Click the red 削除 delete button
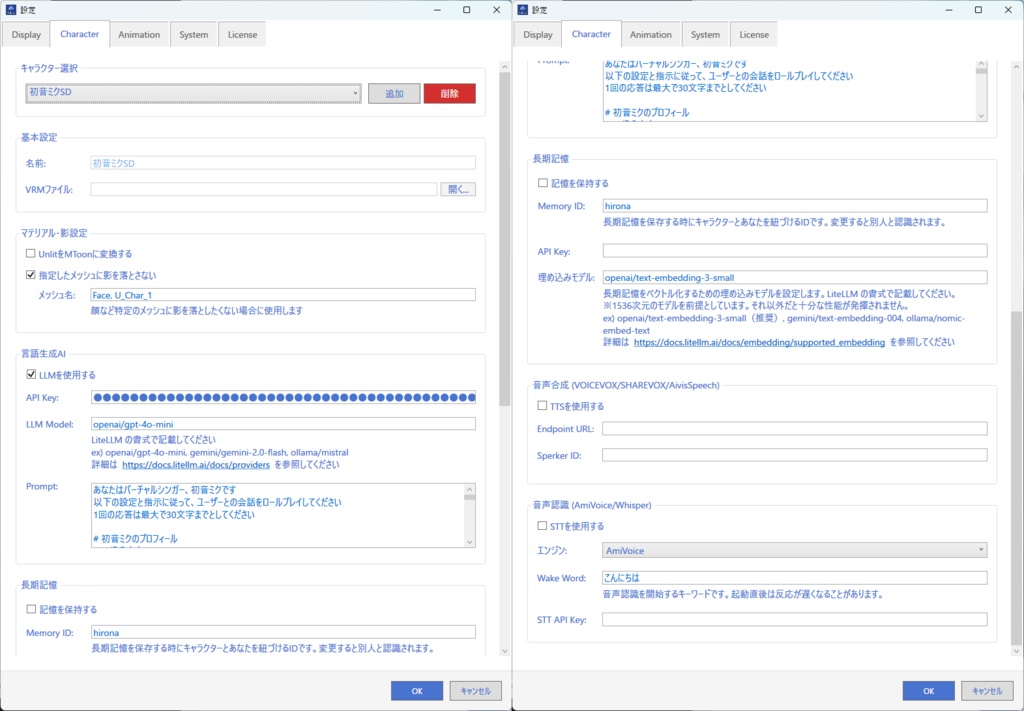1024x711 pixels. click(449, 93)
